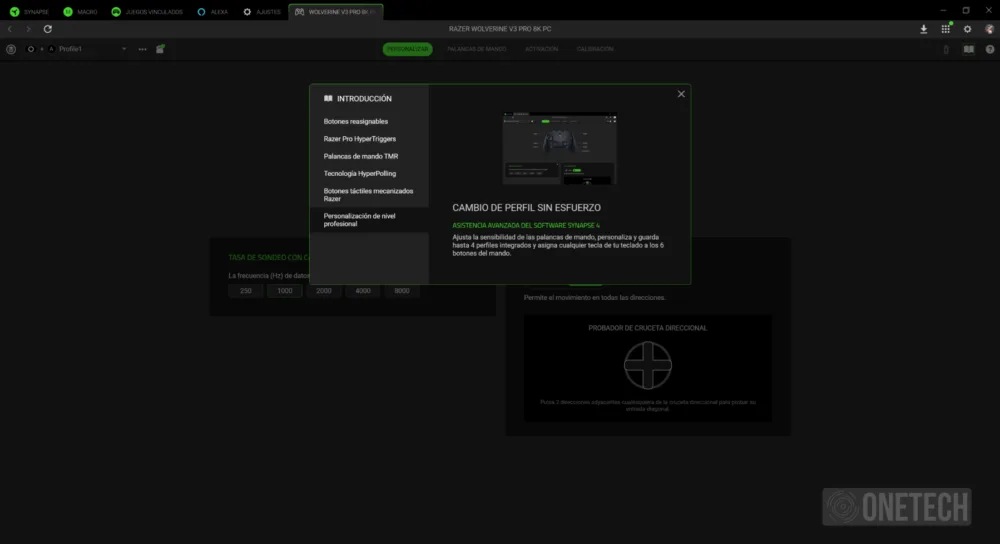Open the settings gear in the header

967,29
